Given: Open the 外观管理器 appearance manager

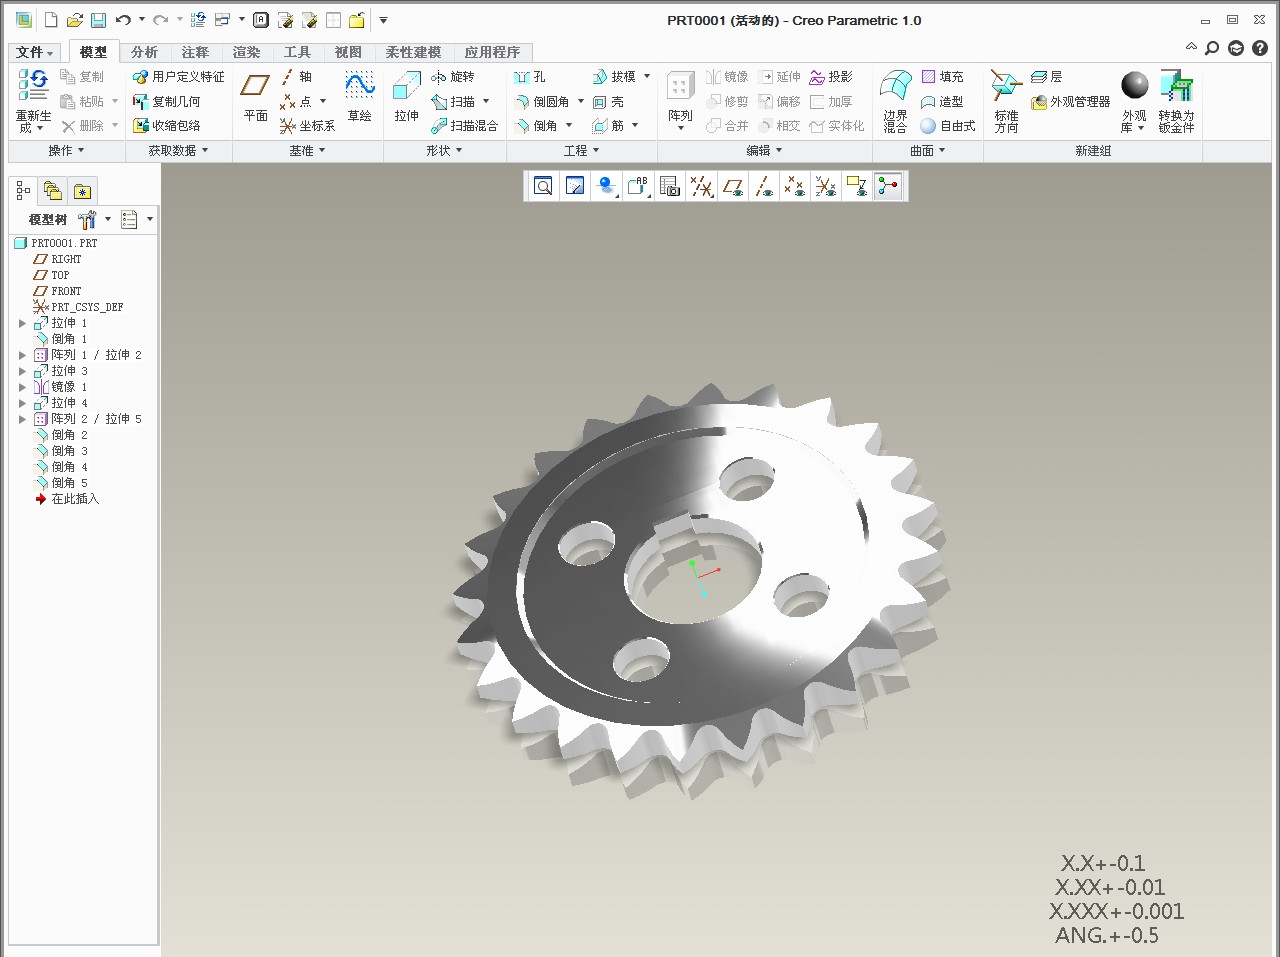Looking at the screenshot, I should pyautogui.click(x=1070, y=102).
